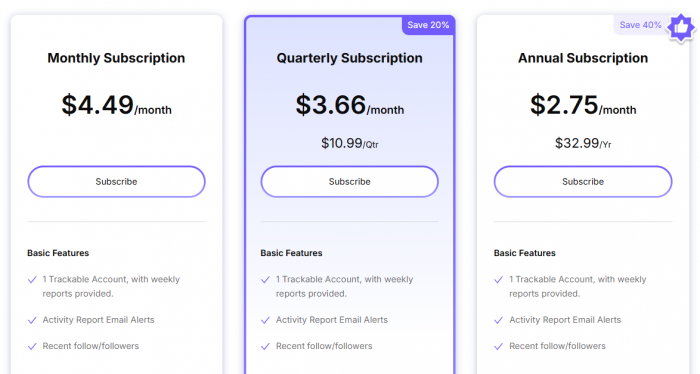Click Monthly plan's Recent follow/followers checkmark icon
This screenshot has height=374, width=700.
click(32, 346)
